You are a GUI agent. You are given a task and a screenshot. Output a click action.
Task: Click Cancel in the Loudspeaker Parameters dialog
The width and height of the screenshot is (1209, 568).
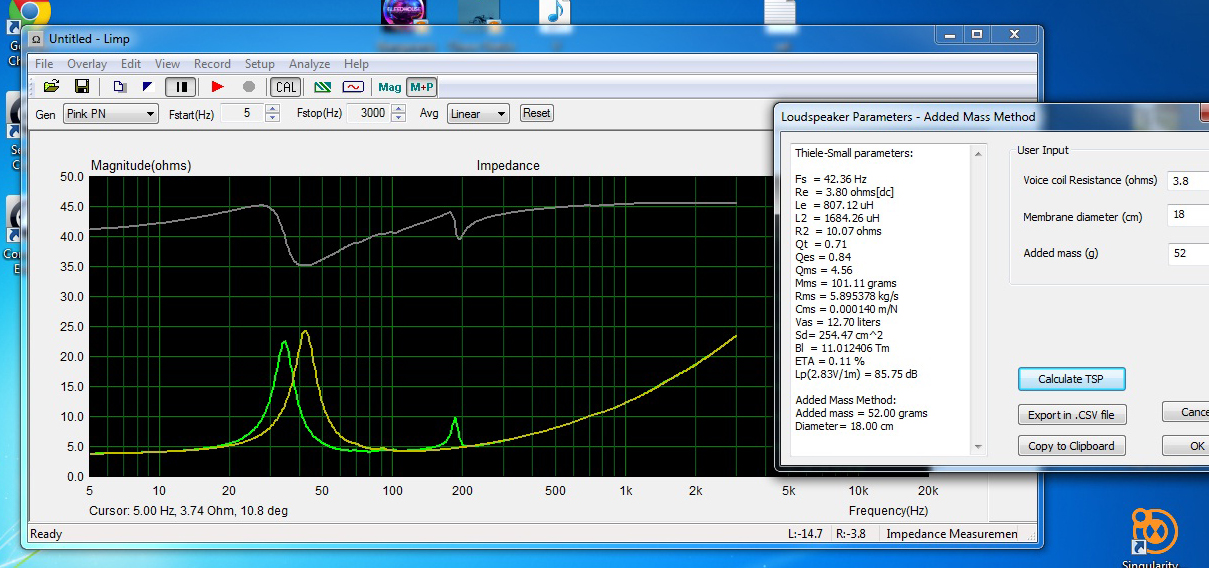click(x=1186, y=412)
